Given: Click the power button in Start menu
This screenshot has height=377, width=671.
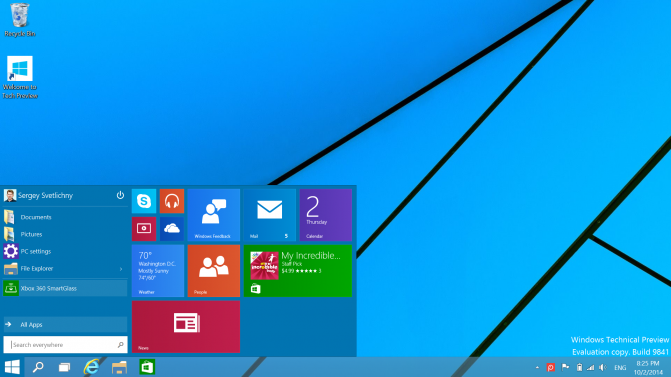Looking at the screenshot, I should (x=120, y=195).
